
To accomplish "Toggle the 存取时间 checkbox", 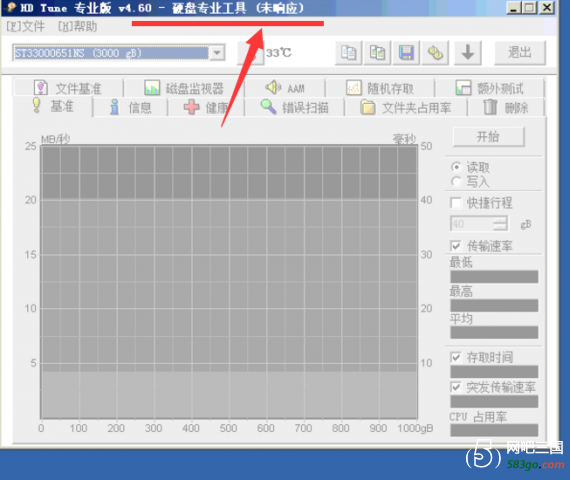I will pyautogui.click(x=455, y=357).
